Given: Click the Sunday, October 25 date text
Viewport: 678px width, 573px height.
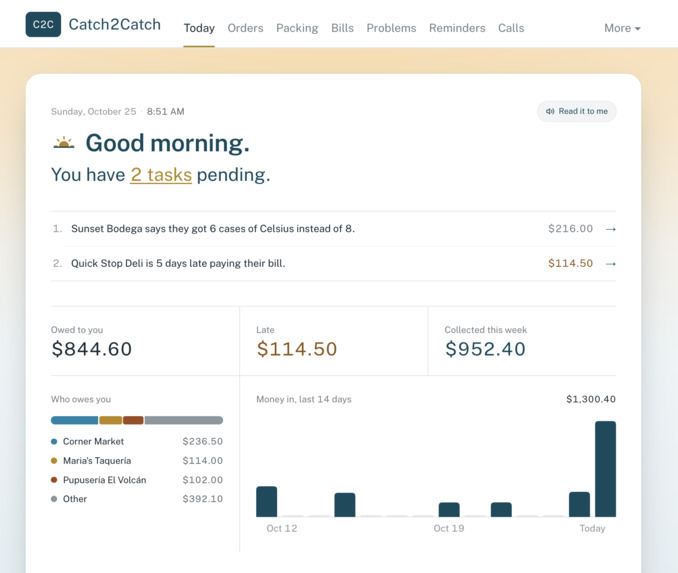Looking at the screenshot, I should (93, 112).
